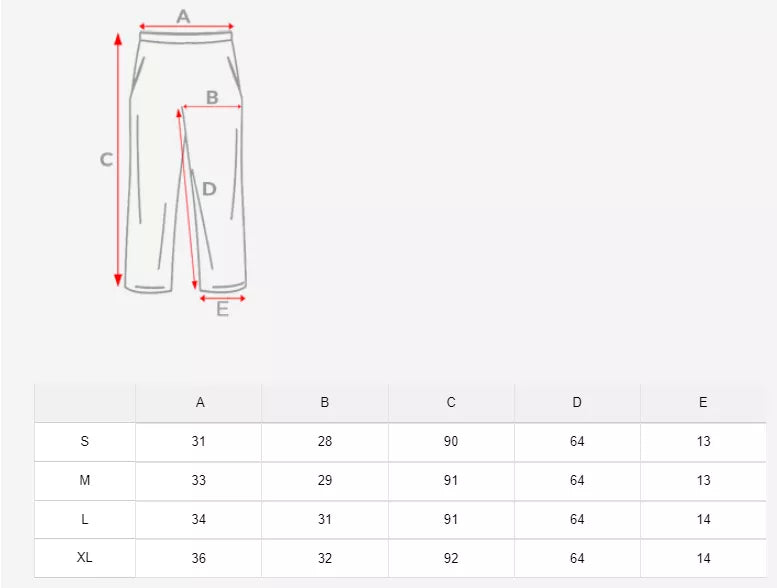This screenshot has height=588, width=777.
Task: Select column header B in size table
Action: point(325,403)
